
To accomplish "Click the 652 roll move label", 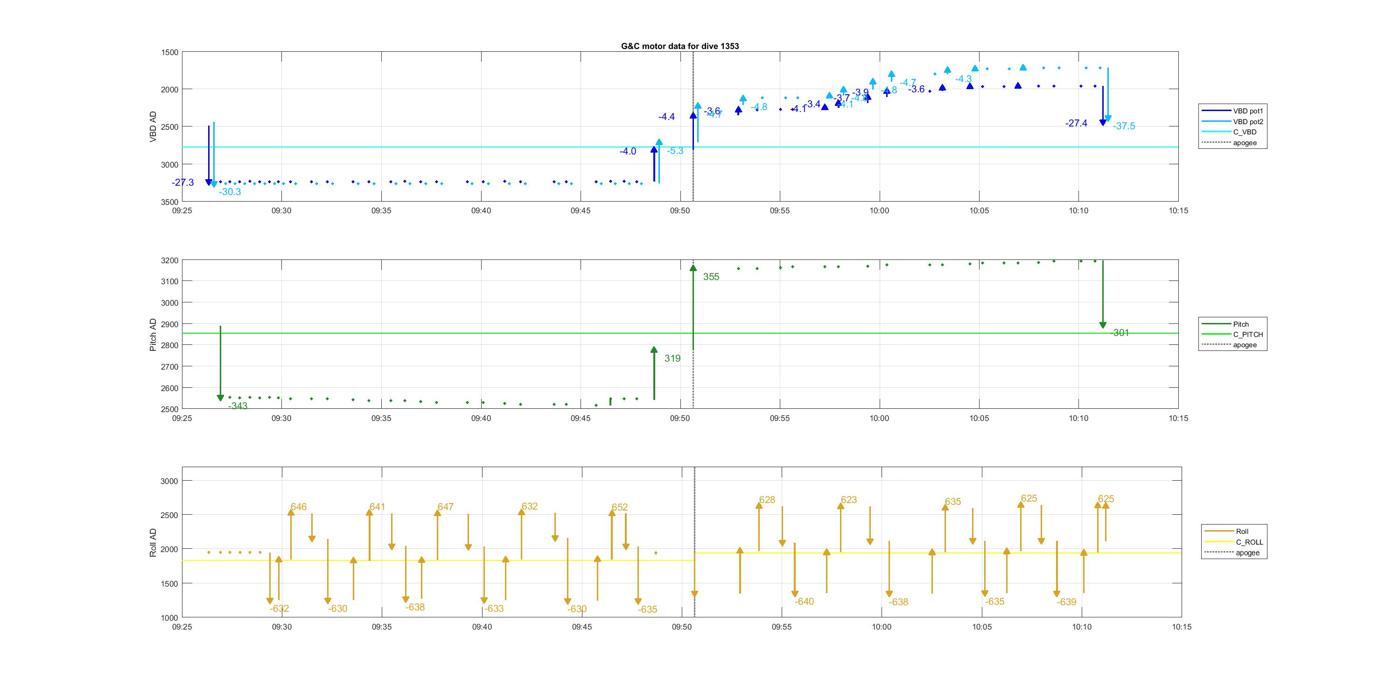I will [619, 507].
